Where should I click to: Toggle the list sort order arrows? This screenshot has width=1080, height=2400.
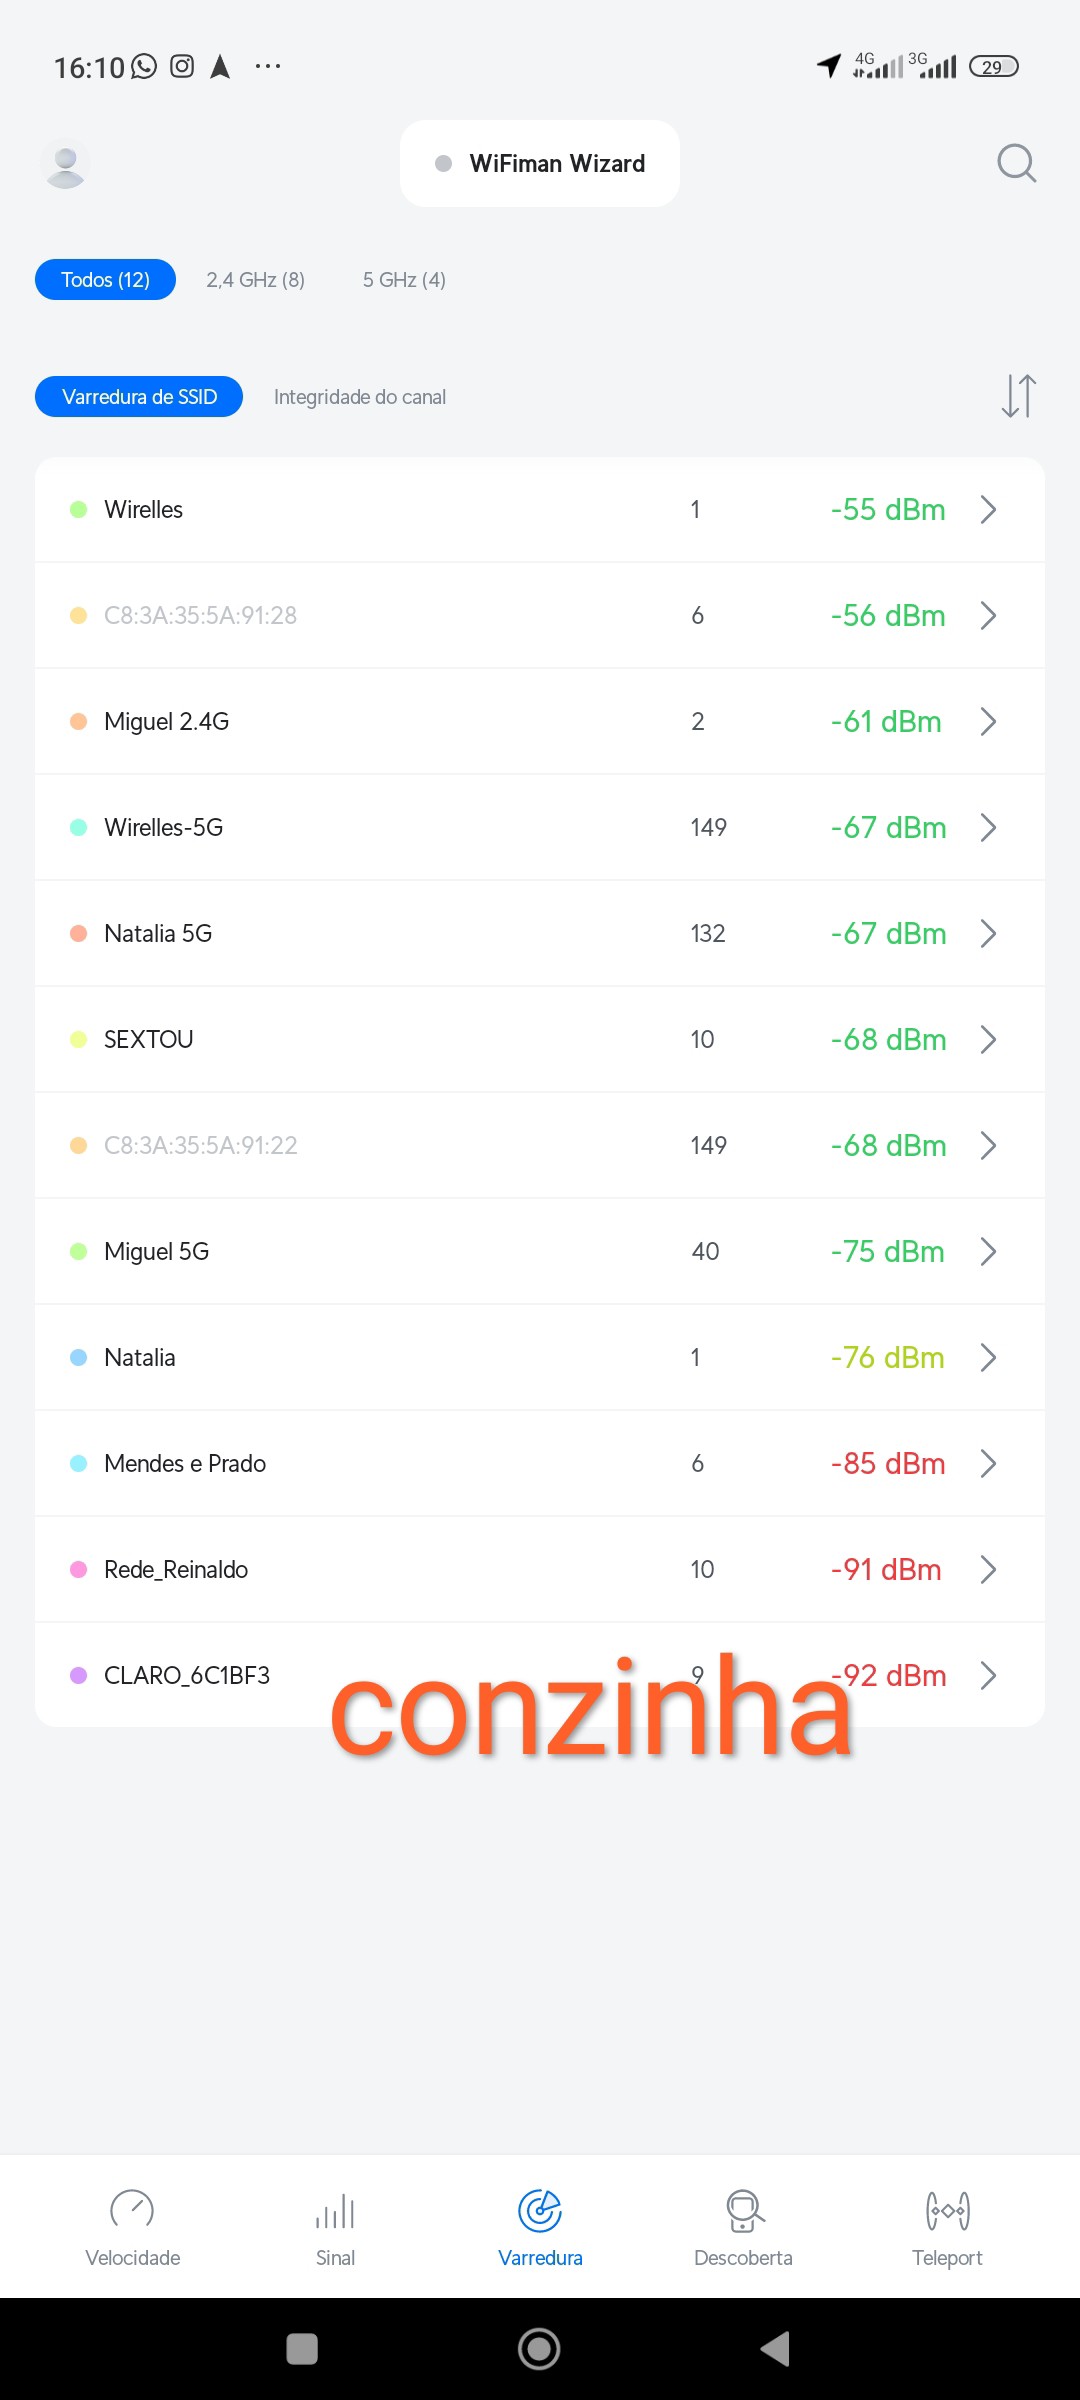pos(1018,396)
